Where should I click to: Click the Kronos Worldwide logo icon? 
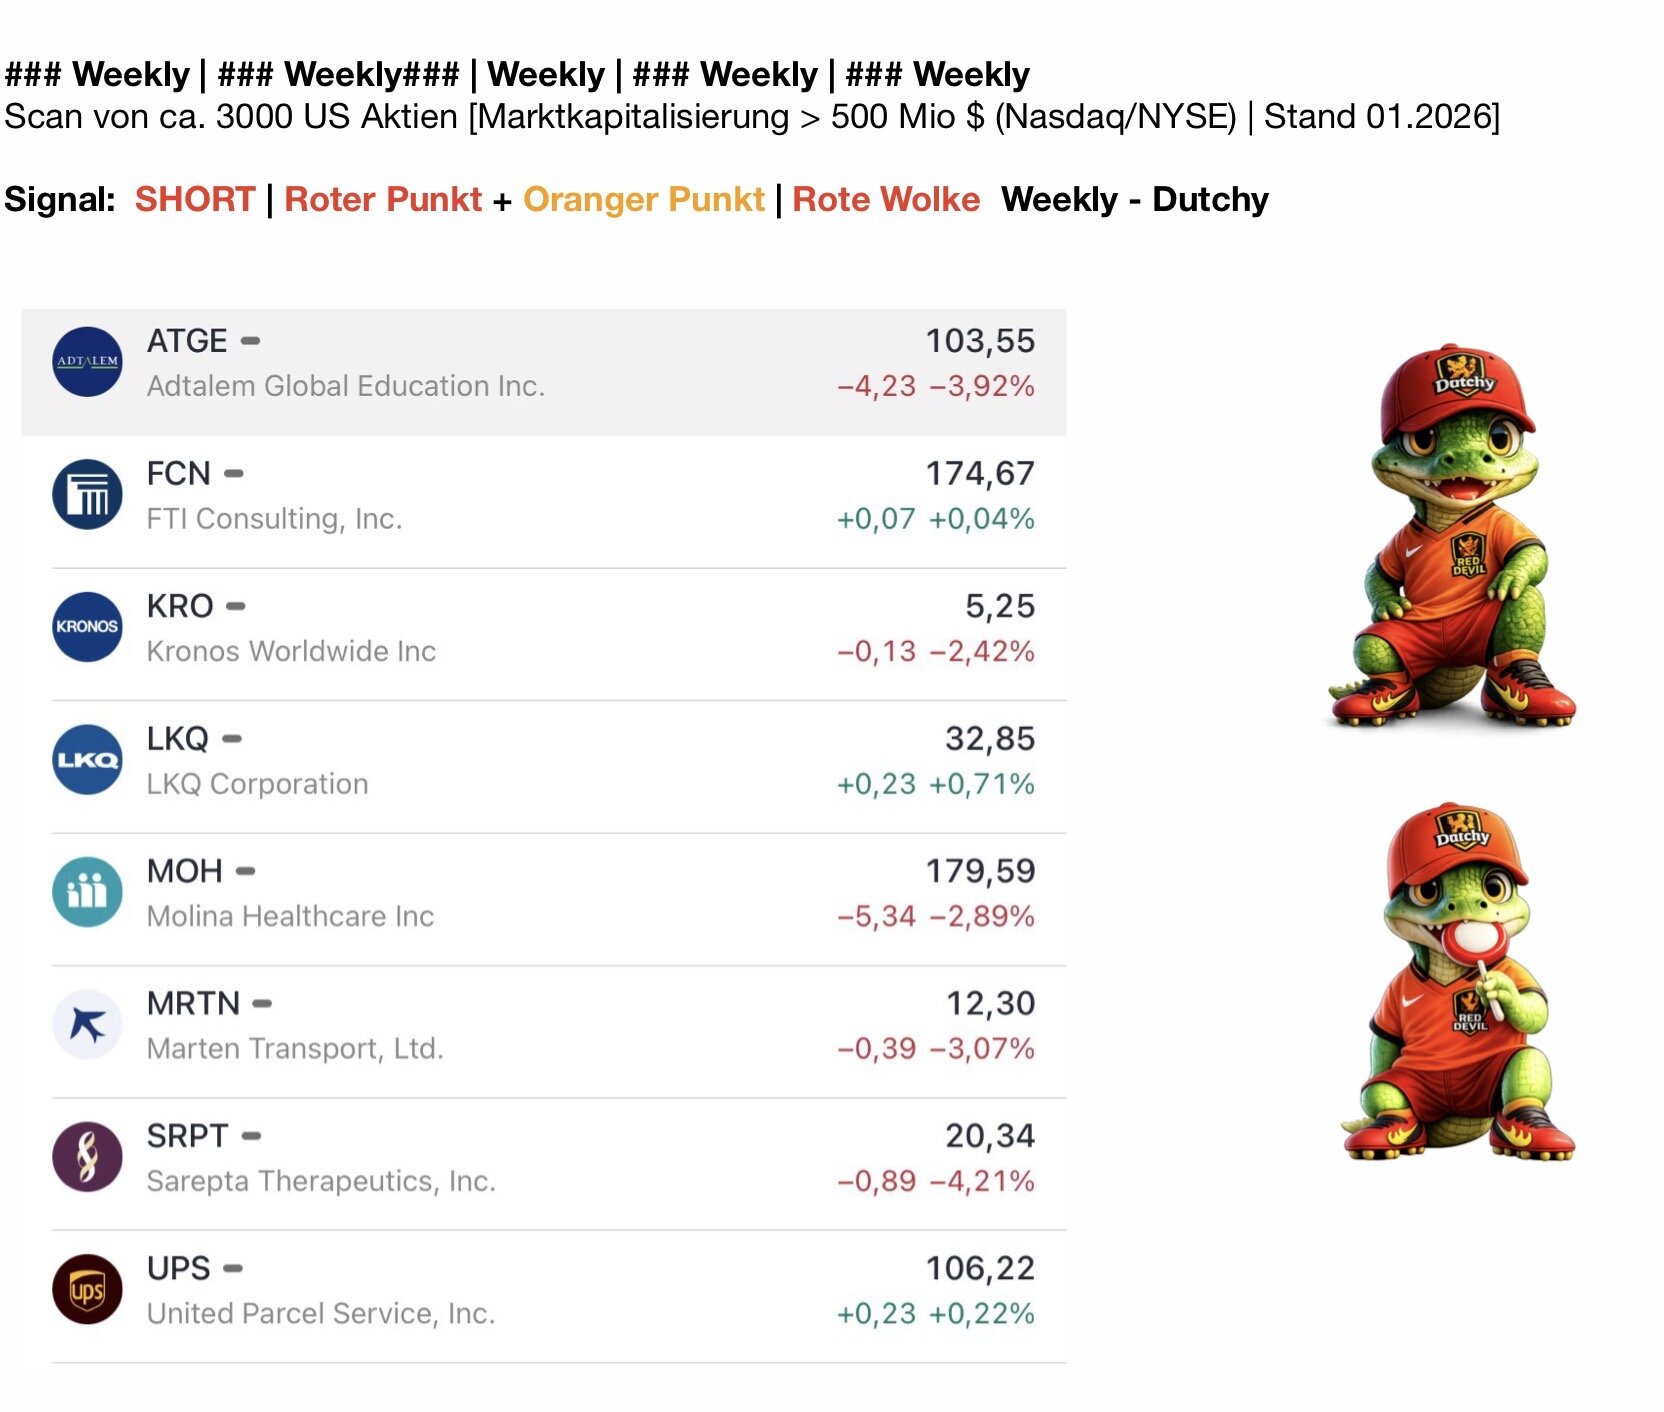(x=87, y=627)
